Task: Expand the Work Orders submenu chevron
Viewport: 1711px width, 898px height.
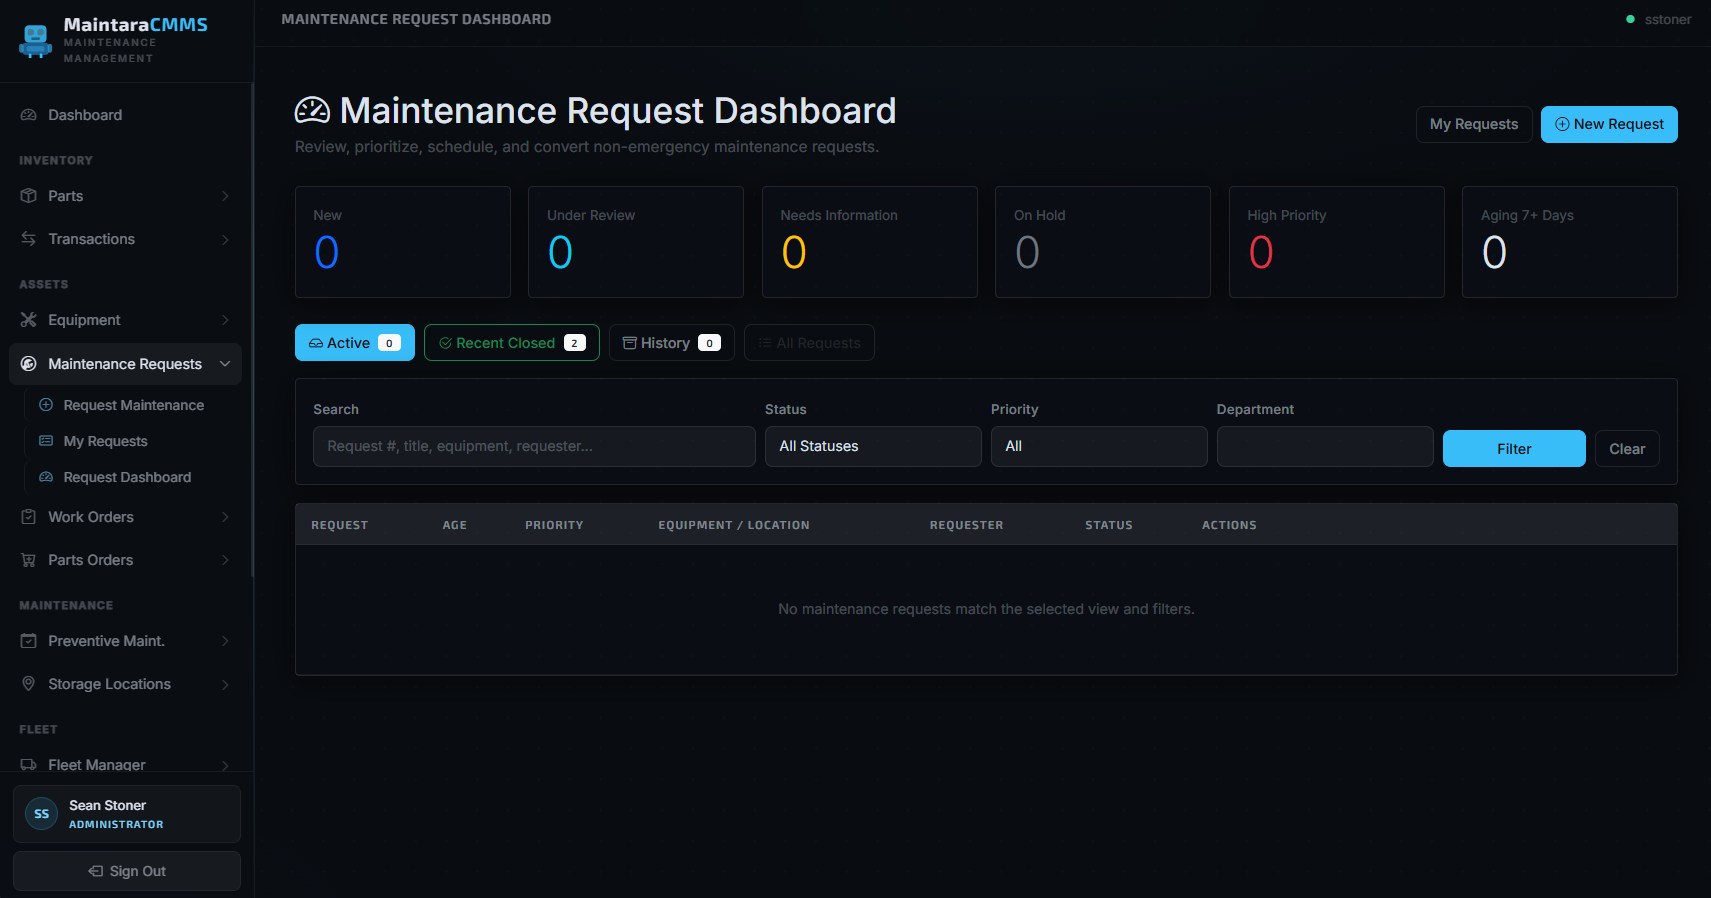Action: tap(225, 517)
